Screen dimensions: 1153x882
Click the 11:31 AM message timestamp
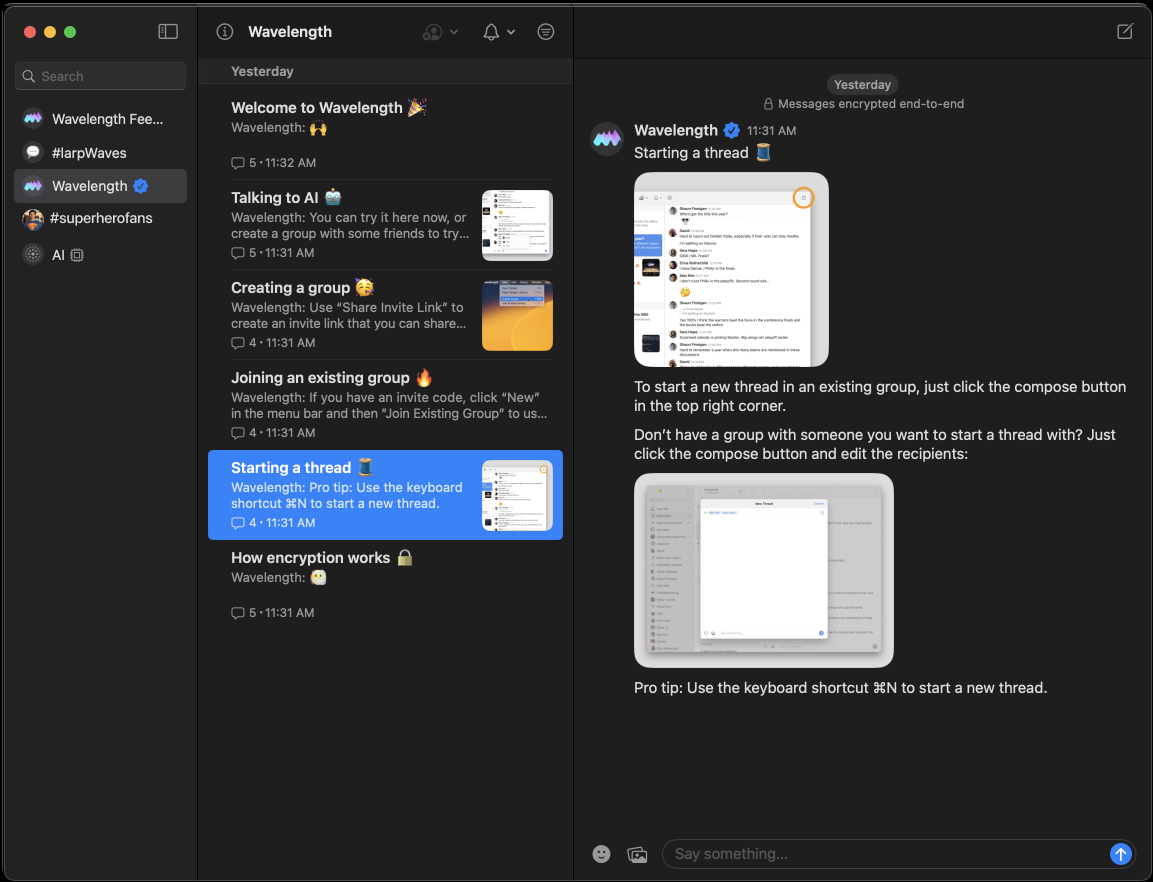(x=771, y=131)
